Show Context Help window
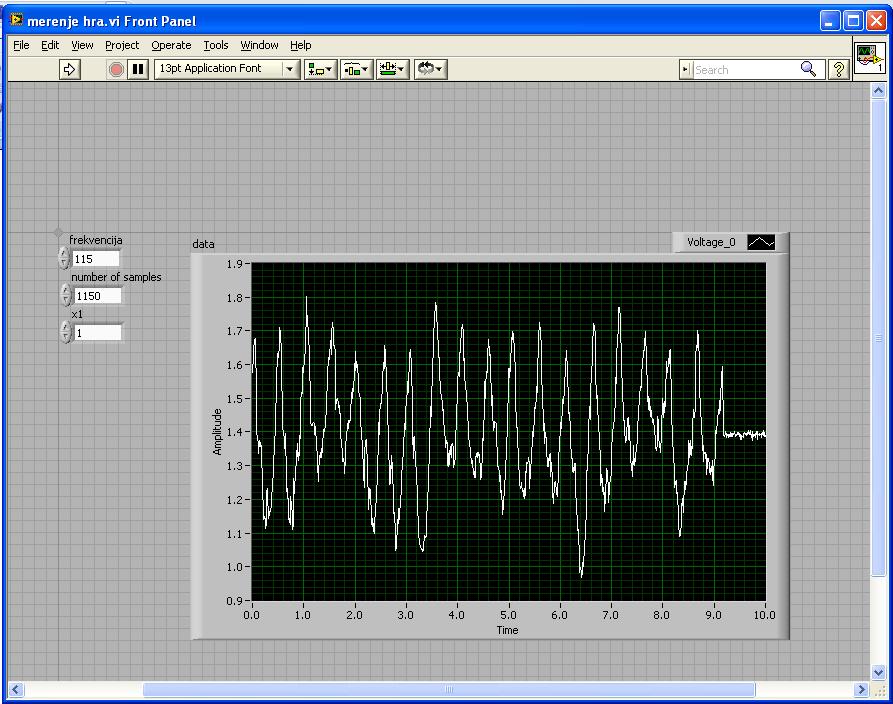The image size is (893, 704). (x=839, y=69)
